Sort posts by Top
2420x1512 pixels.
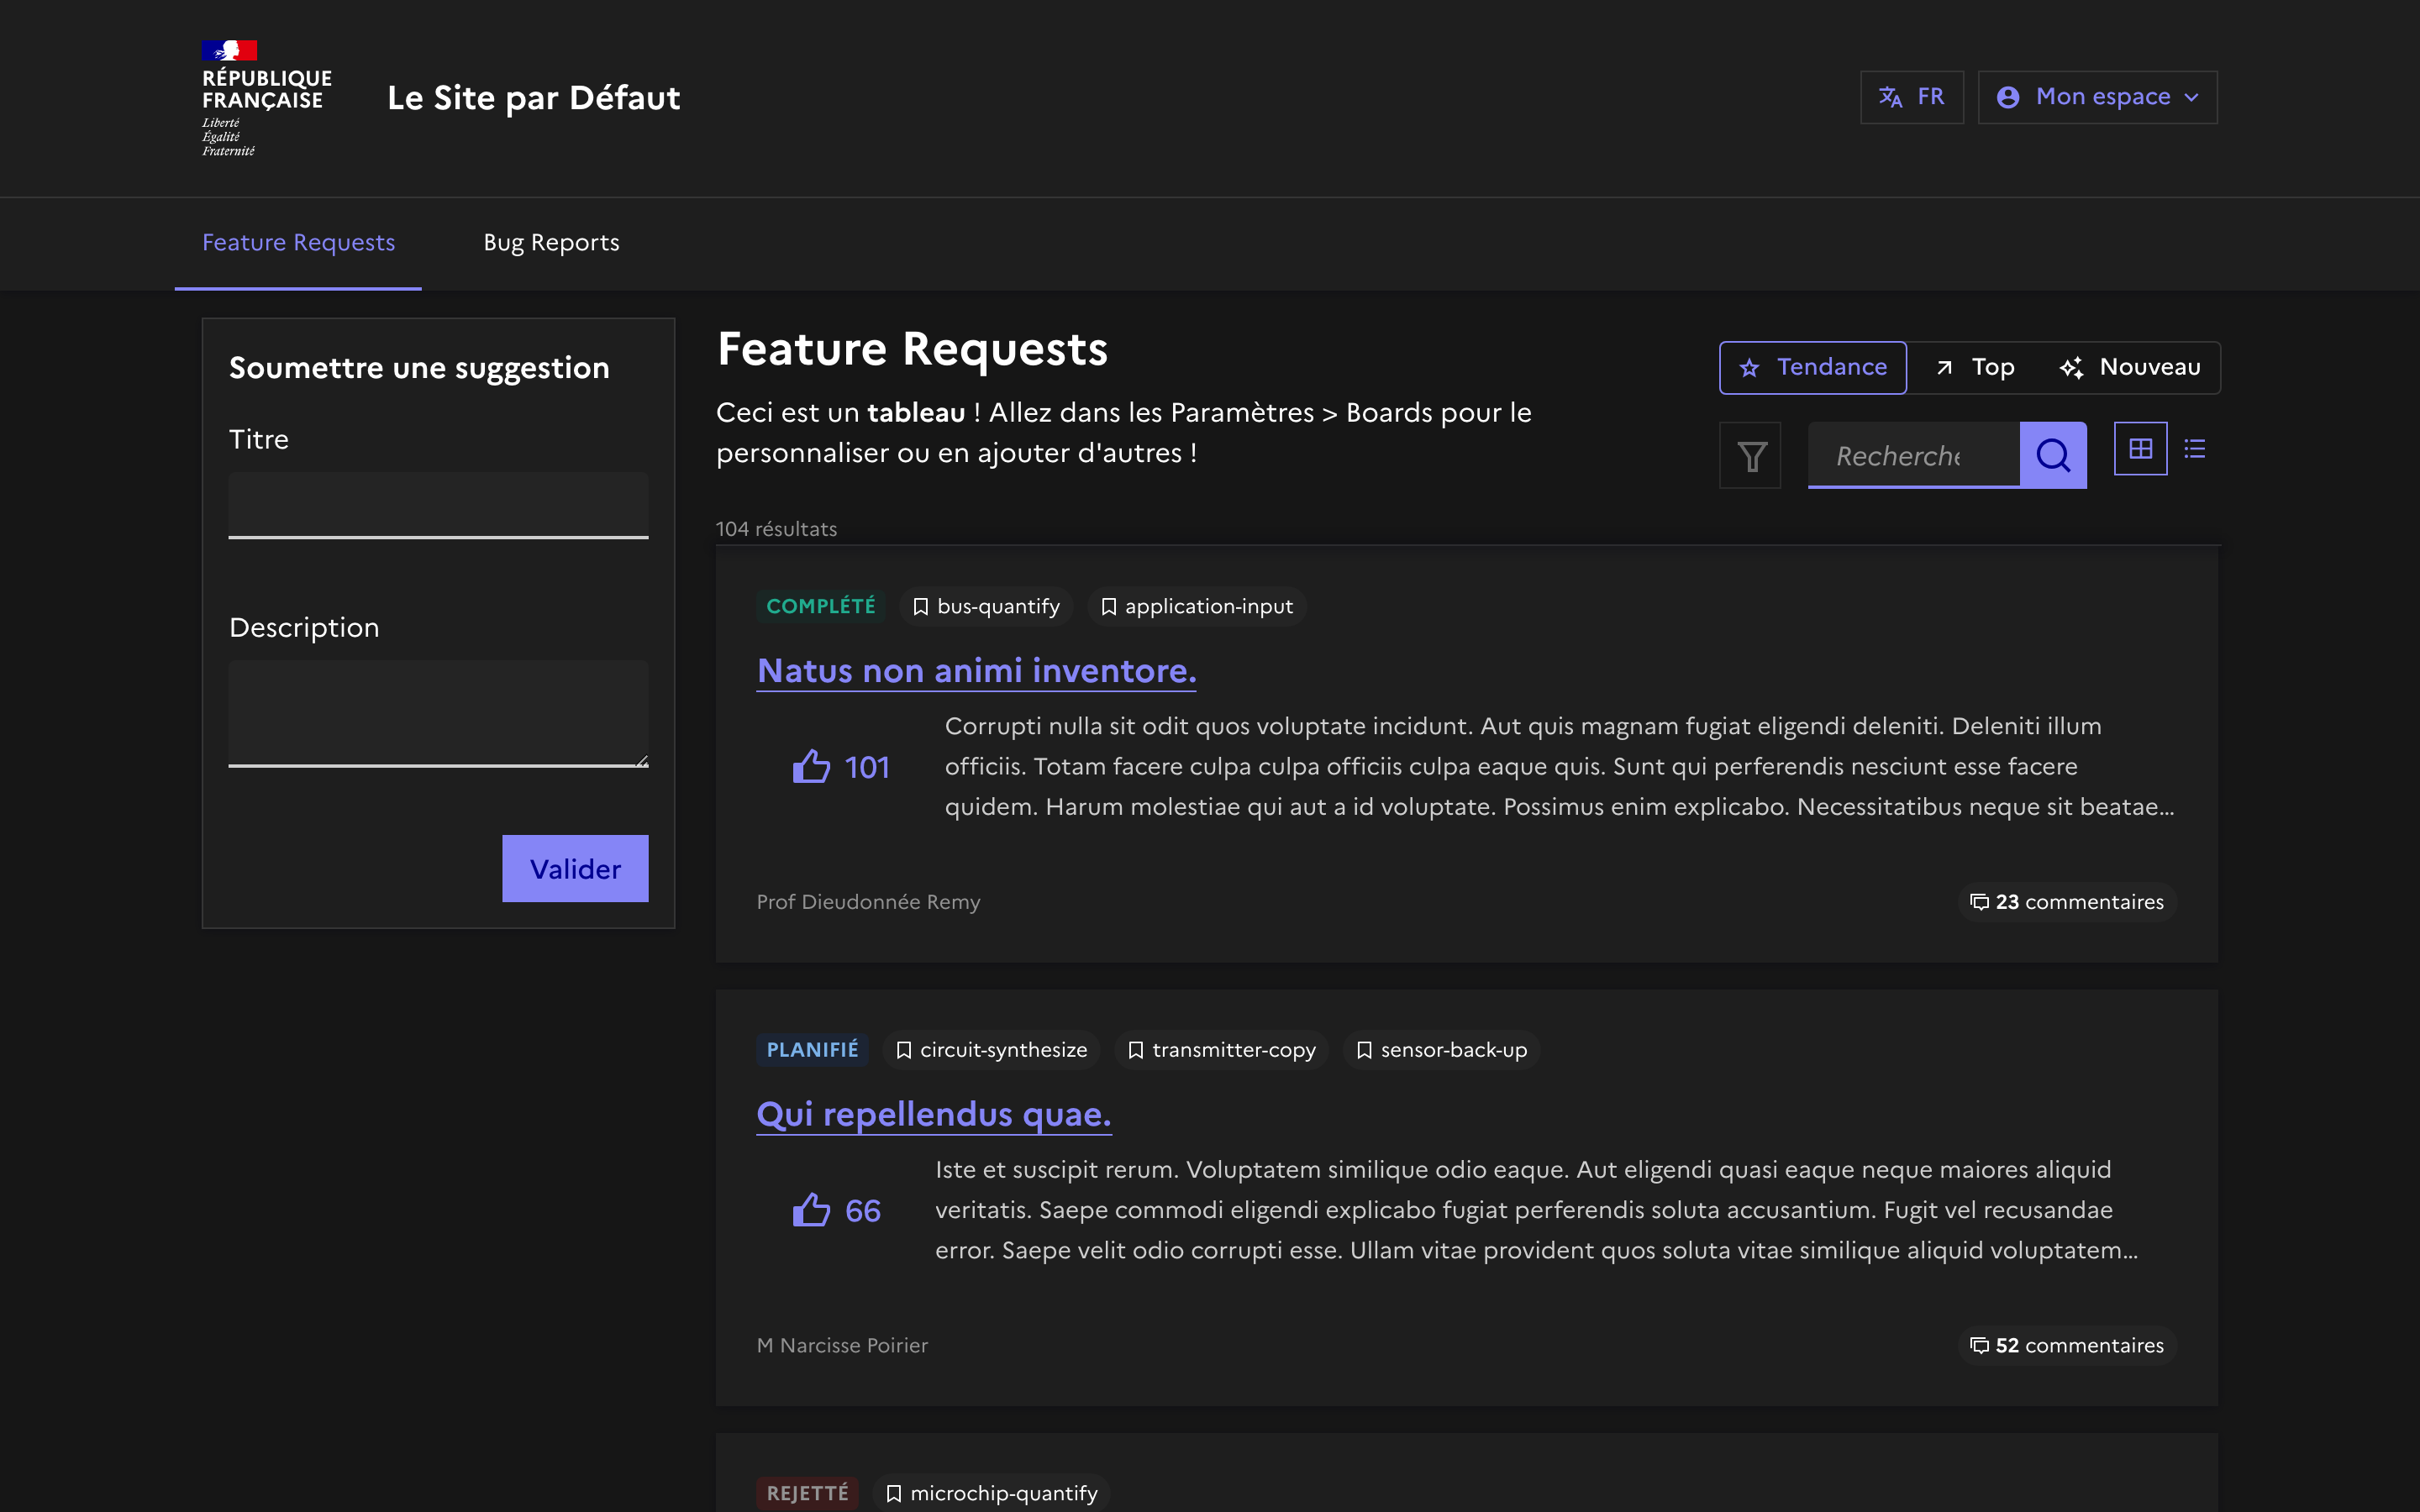pos(1975,368)
